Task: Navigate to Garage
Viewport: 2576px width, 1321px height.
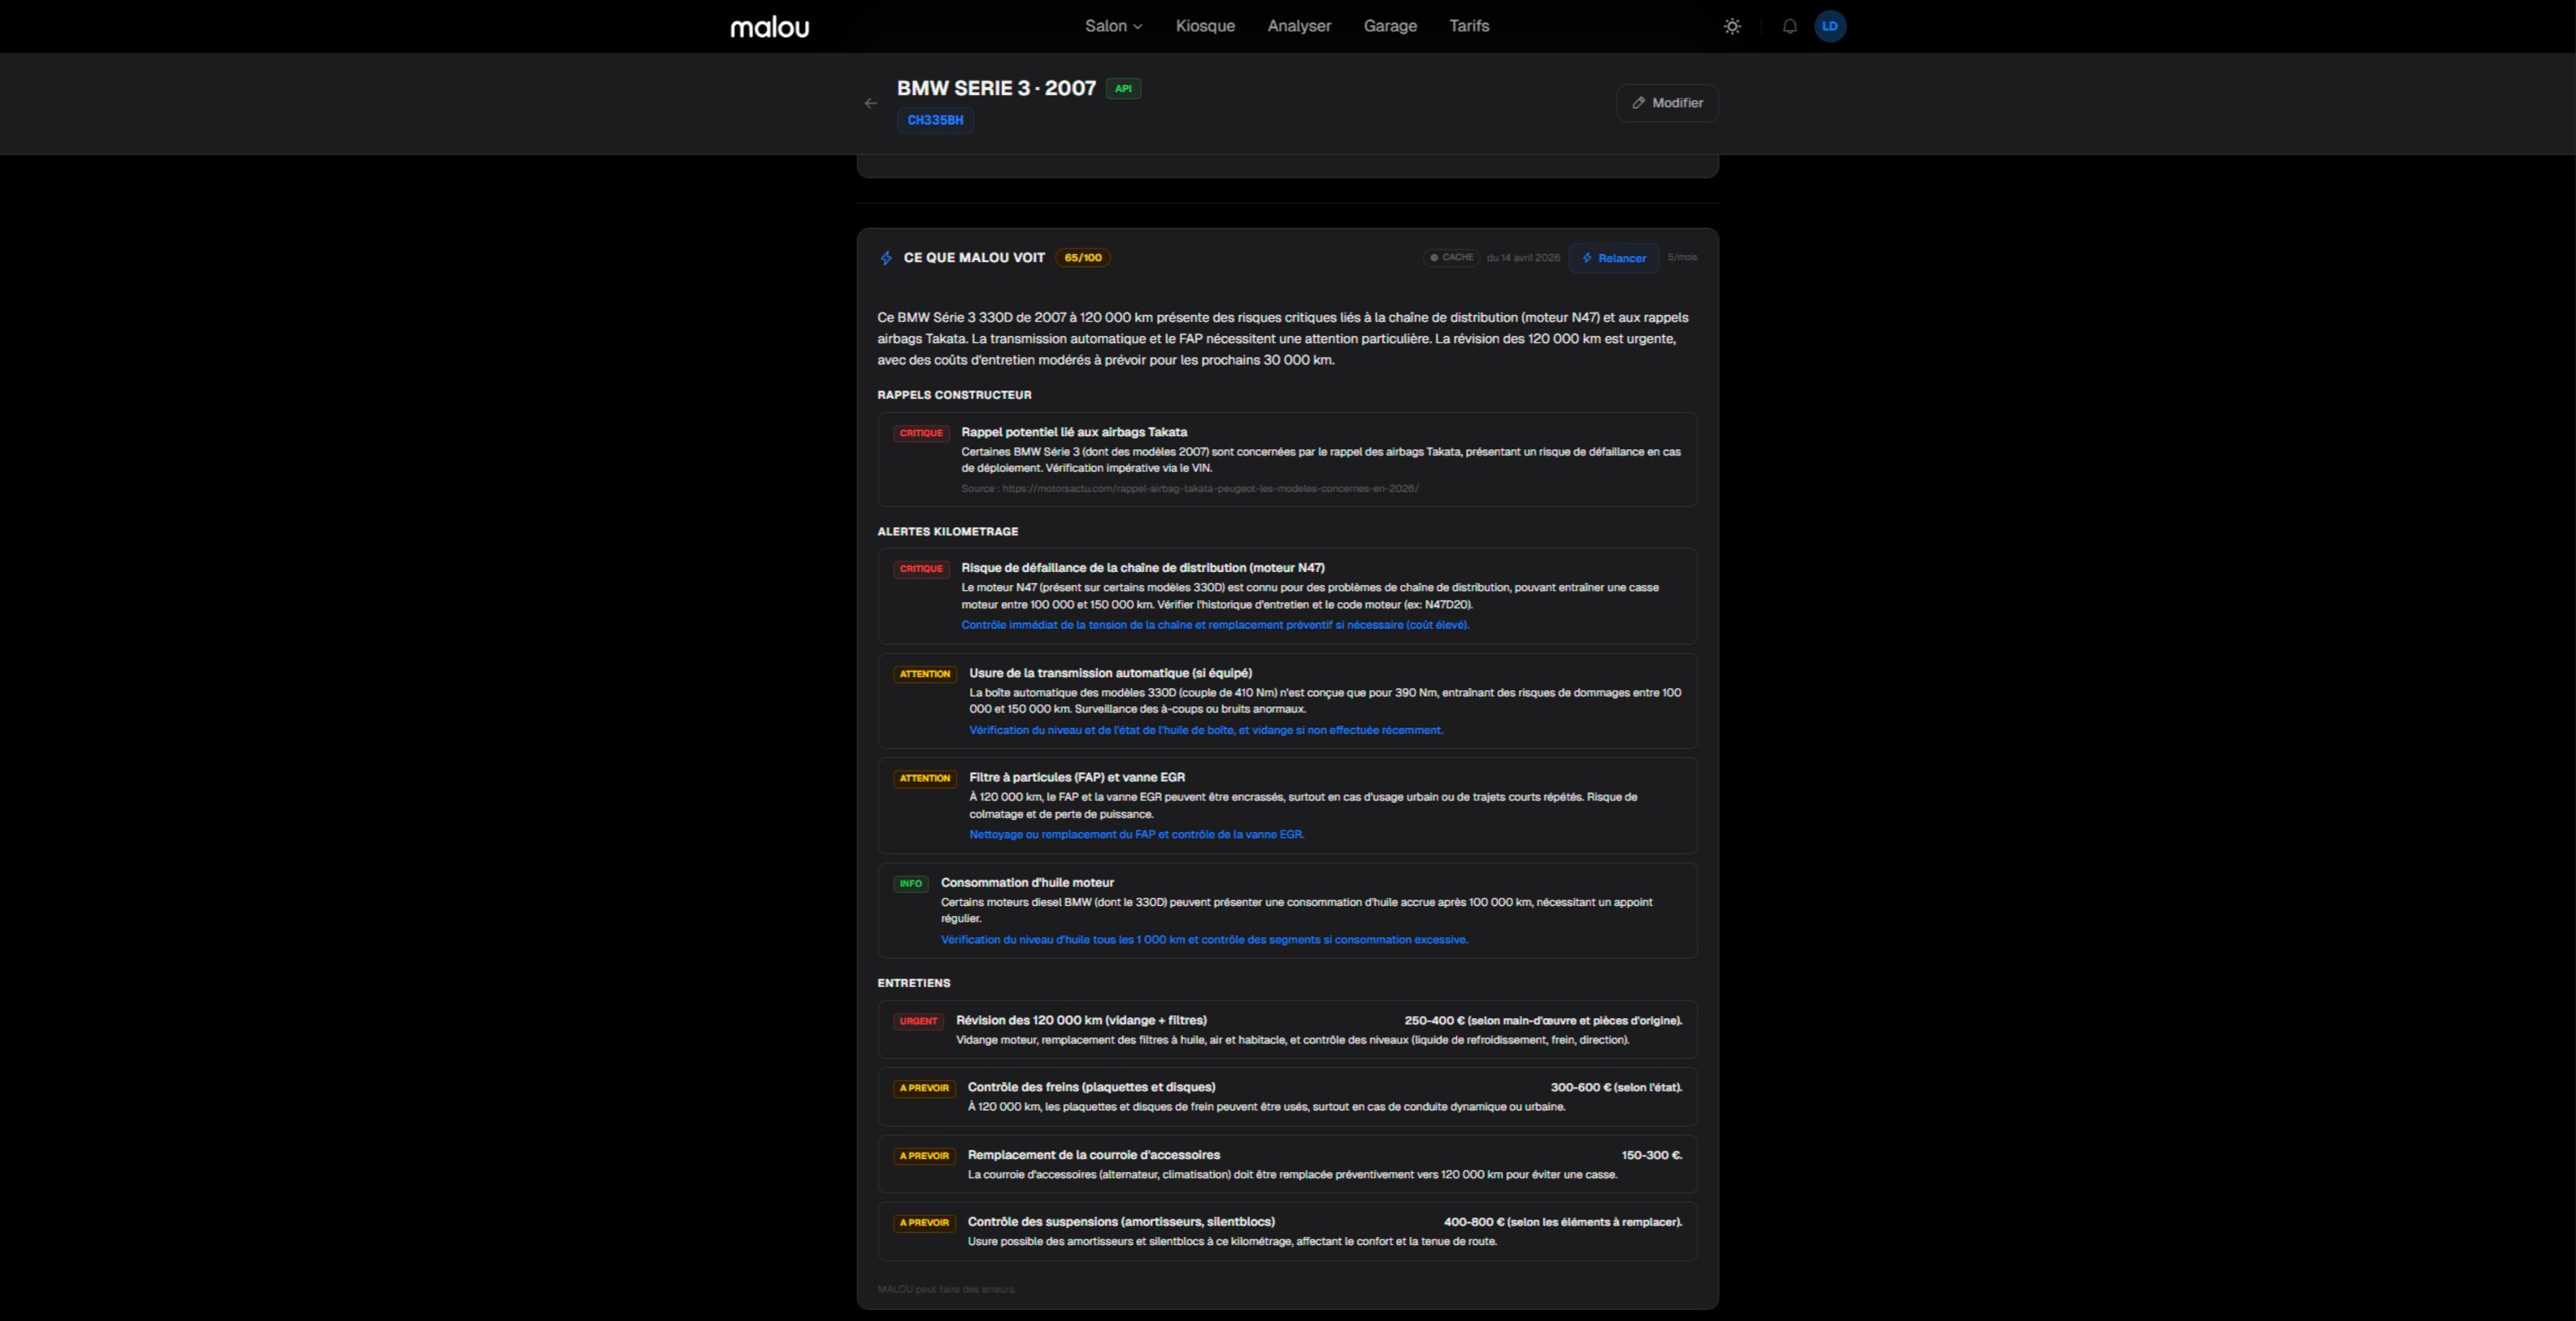Action: point(1390,26)
